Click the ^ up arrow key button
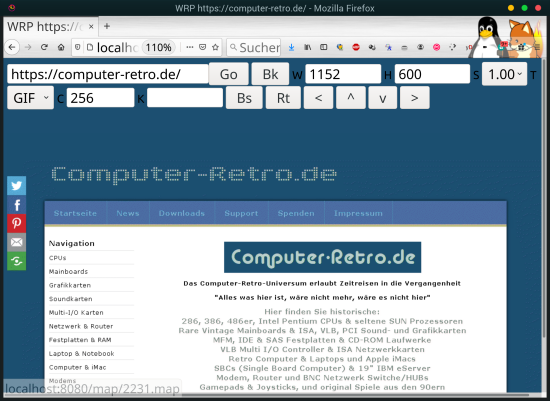Screen dimensions: 550x401 click(351, 98)
